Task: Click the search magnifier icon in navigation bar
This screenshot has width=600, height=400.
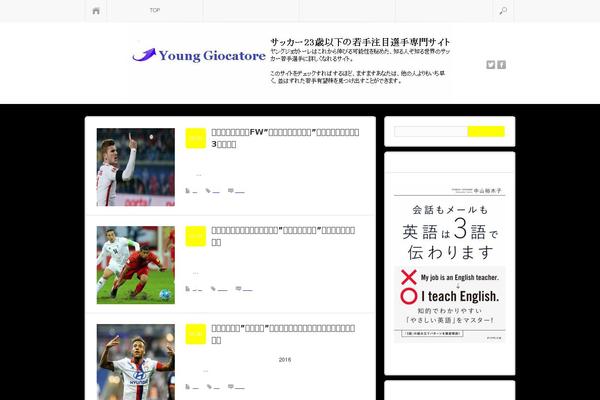Action: 503,11
